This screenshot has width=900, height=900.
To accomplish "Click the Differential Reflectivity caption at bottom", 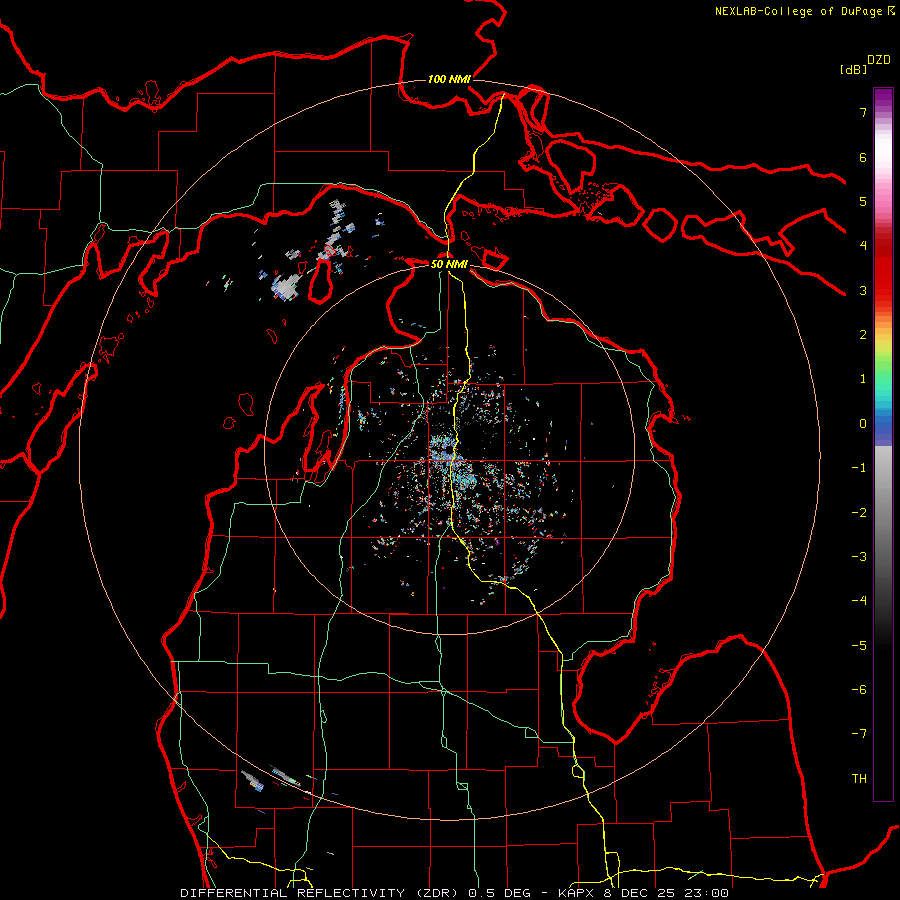I will pyautogui.click(x=454, y=893).
